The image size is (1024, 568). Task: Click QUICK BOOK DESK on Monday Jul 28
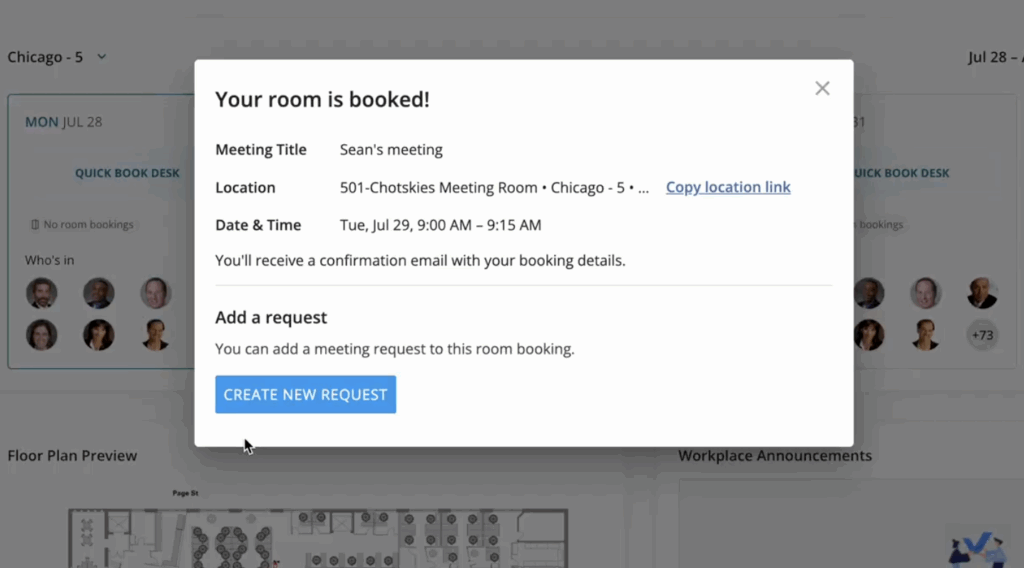[127, 173]
